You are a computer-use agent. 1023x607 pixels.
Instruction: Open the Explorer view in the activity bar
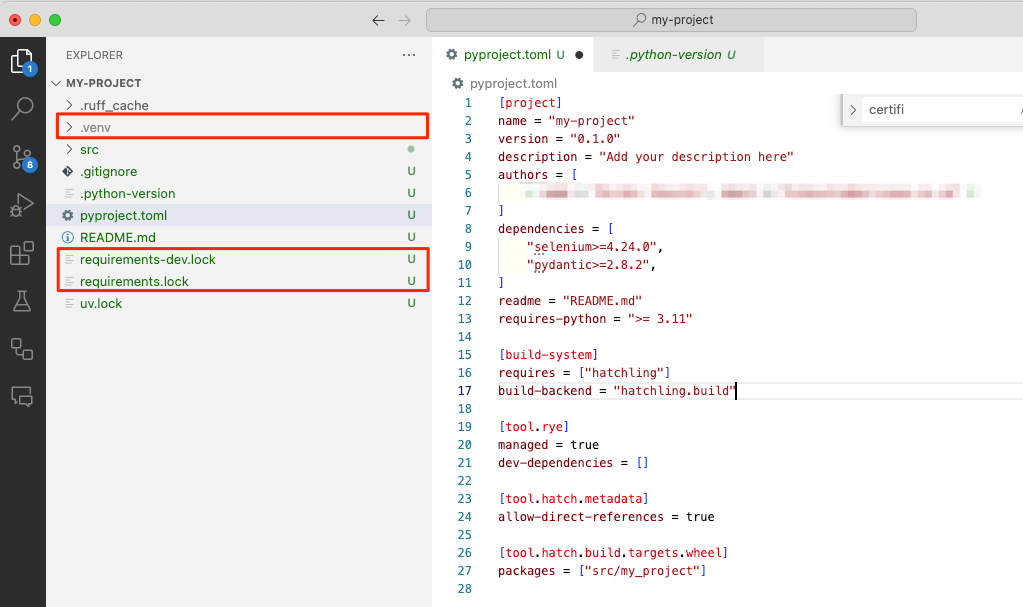pos(22,61)
